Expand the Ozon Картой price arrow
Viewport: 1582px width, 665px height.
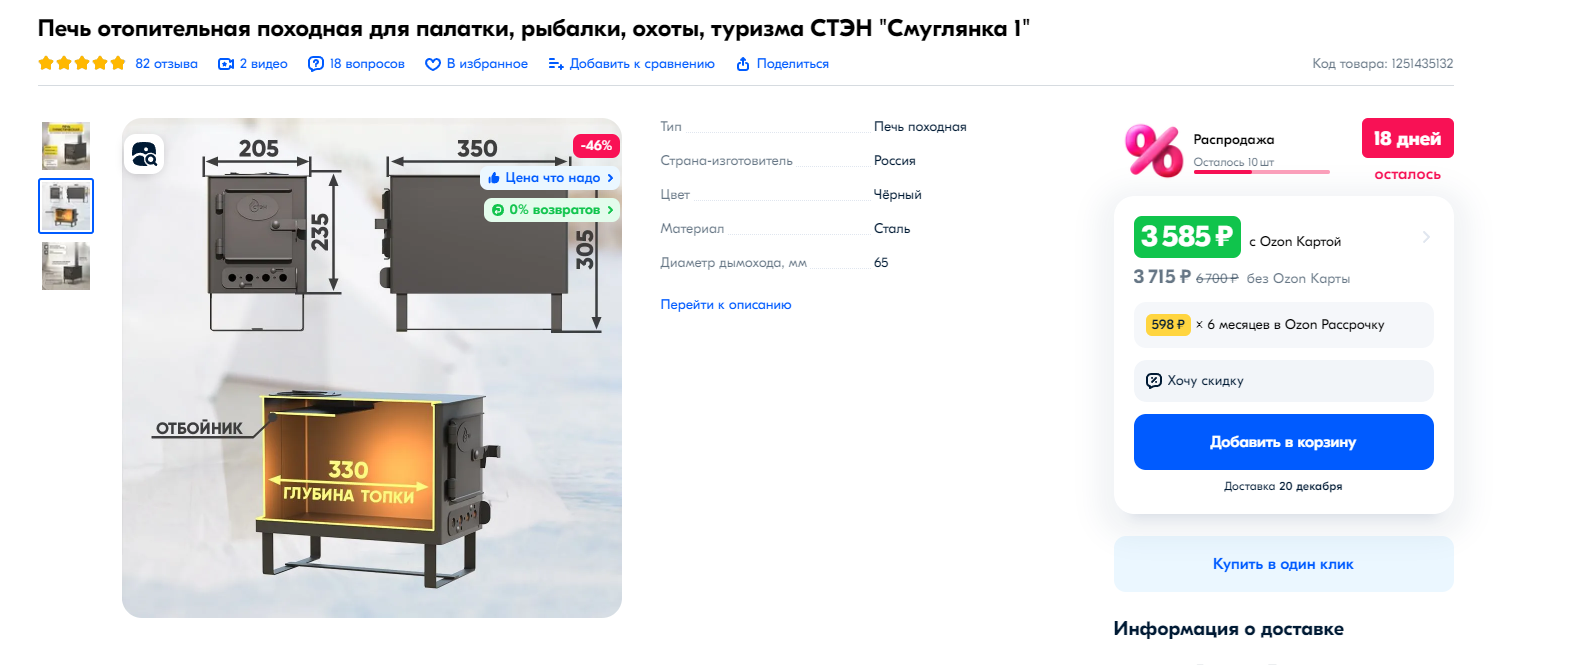tap(1426, 237)
